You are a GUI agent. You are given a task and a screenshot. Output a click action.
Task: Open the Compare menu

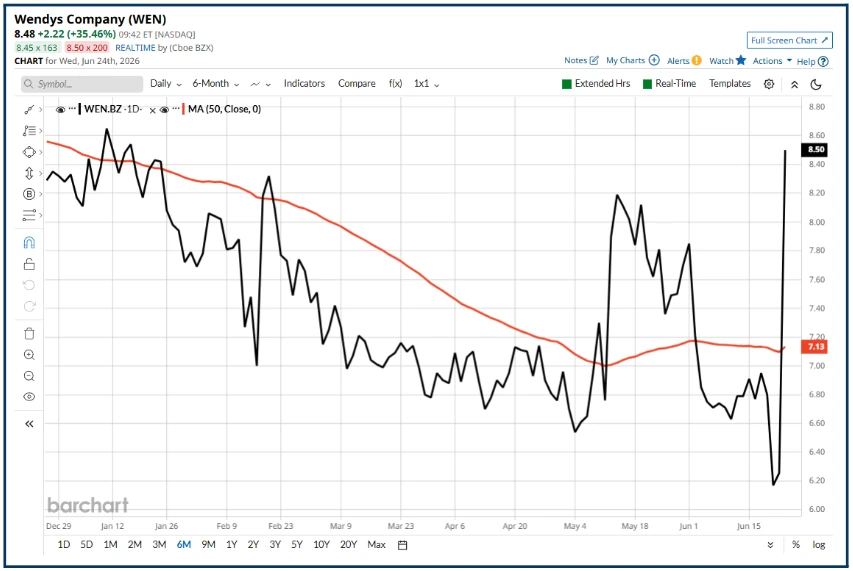(x=356, y=84)
